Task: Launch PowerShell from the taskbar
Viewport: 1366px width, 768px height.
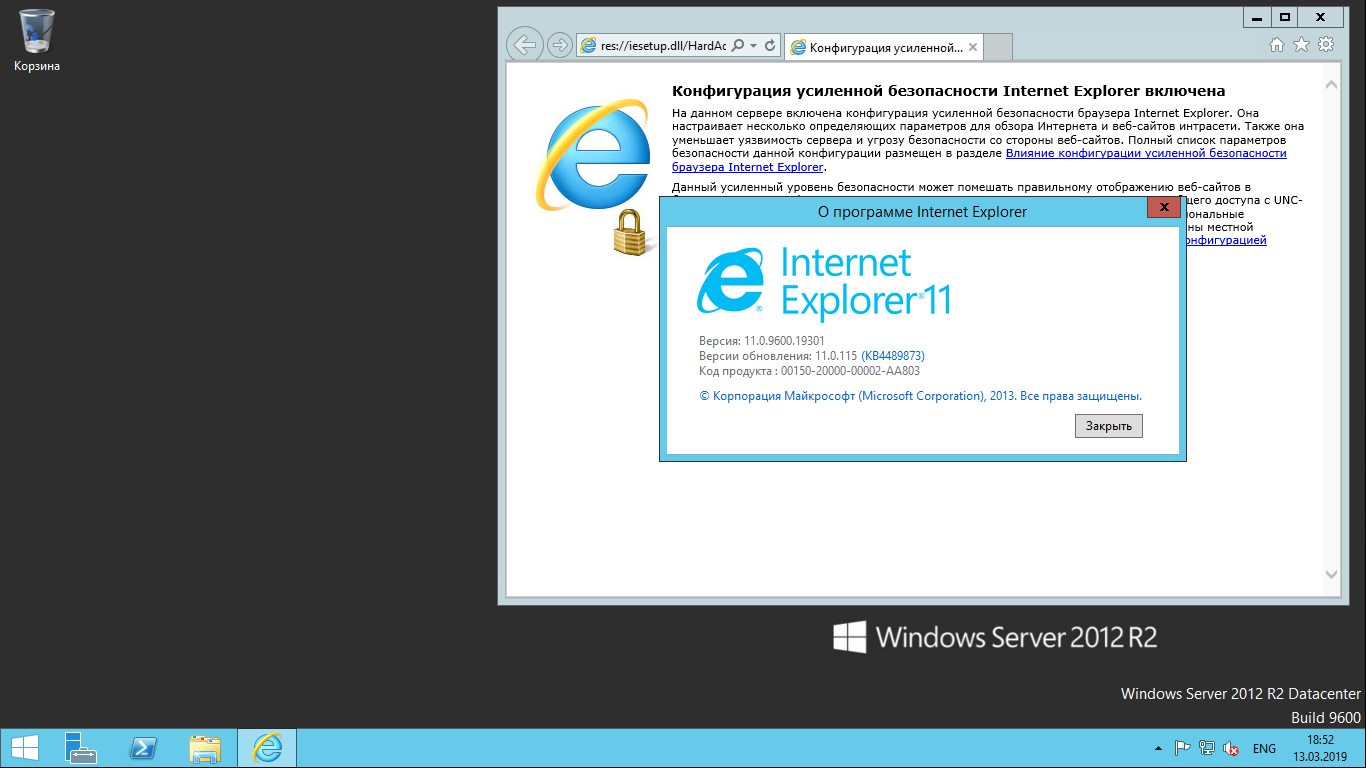Action: [x=144, y=748]
